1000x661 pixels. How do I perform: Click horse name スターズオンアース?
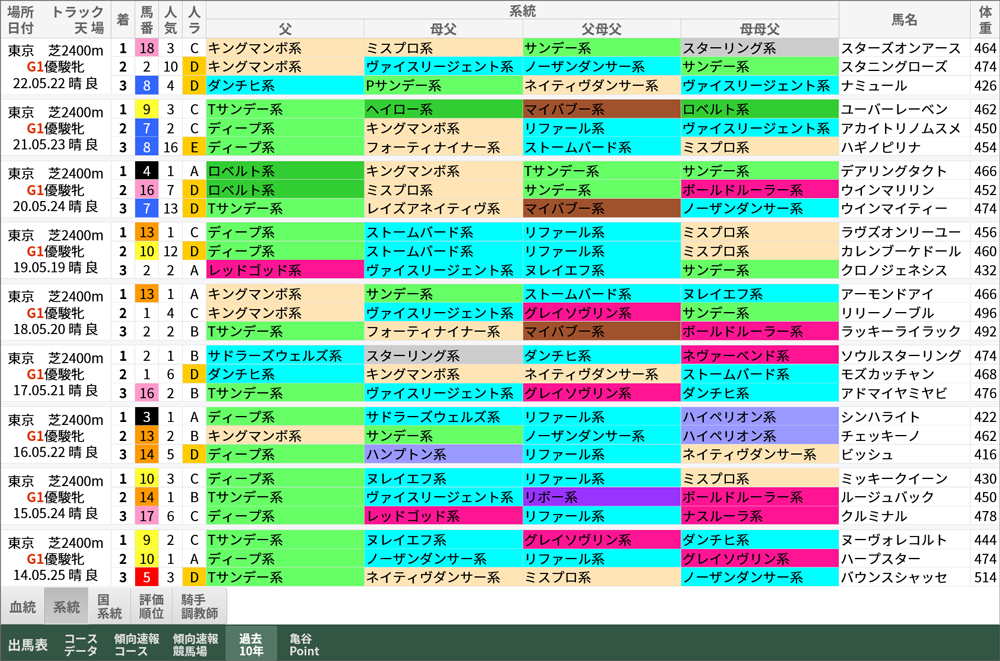click(901, 48)
